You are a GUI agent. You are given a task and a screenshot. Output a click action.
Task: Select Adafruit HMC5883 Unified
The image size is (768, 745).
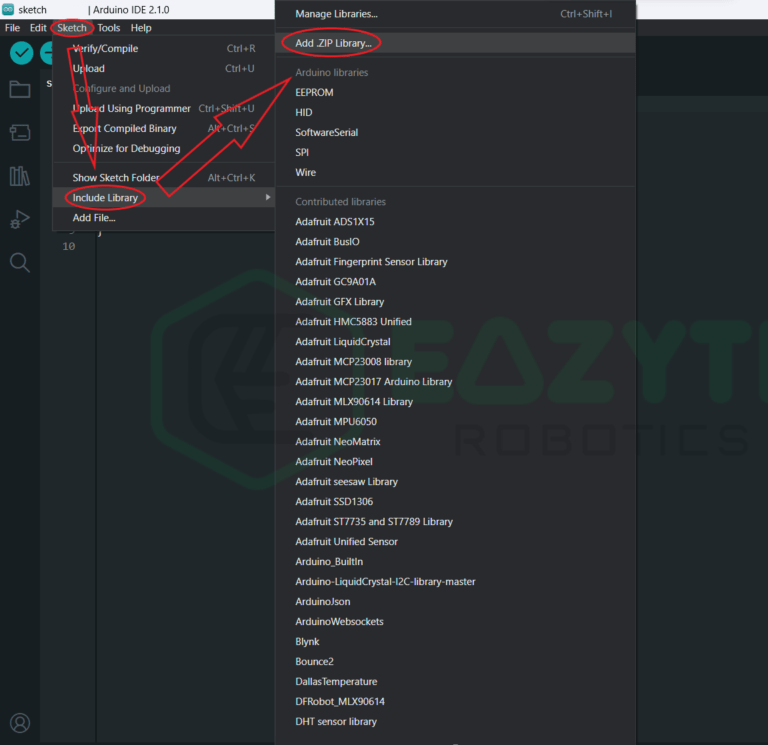click(x=456, y=322)
